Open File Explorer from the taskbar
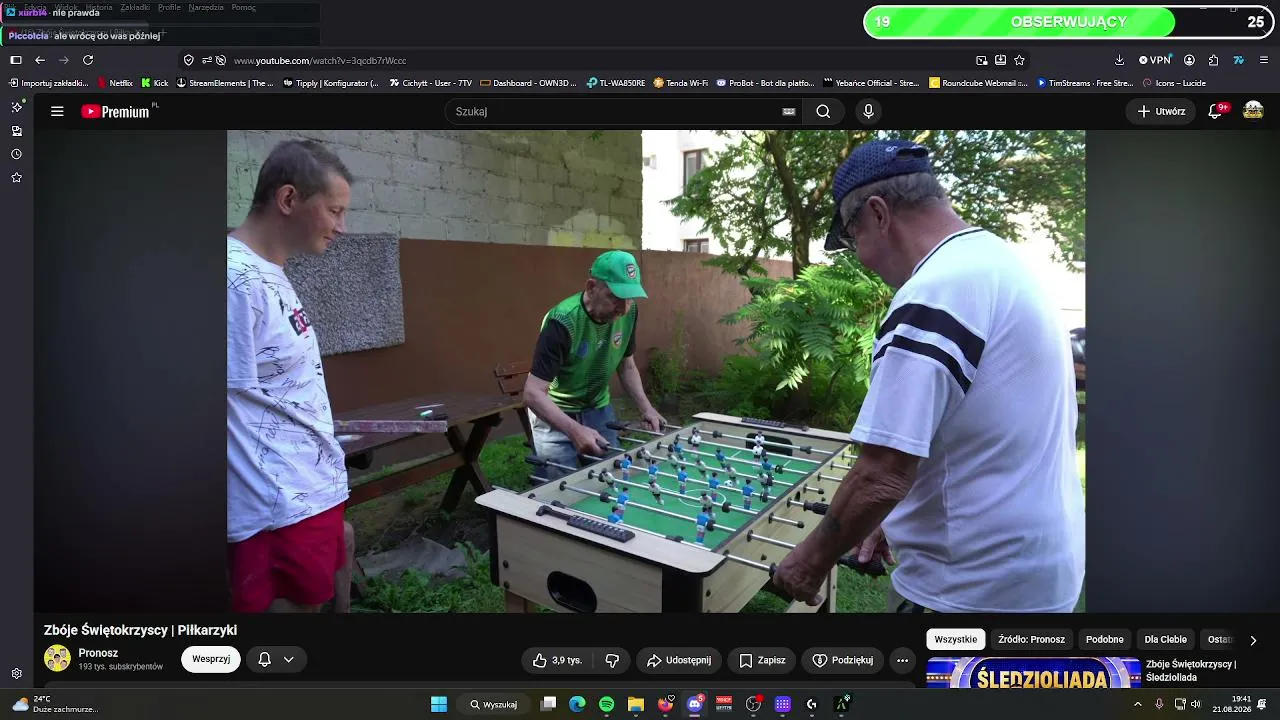Viewport: 1280px width, 720px height. point(635,704)
